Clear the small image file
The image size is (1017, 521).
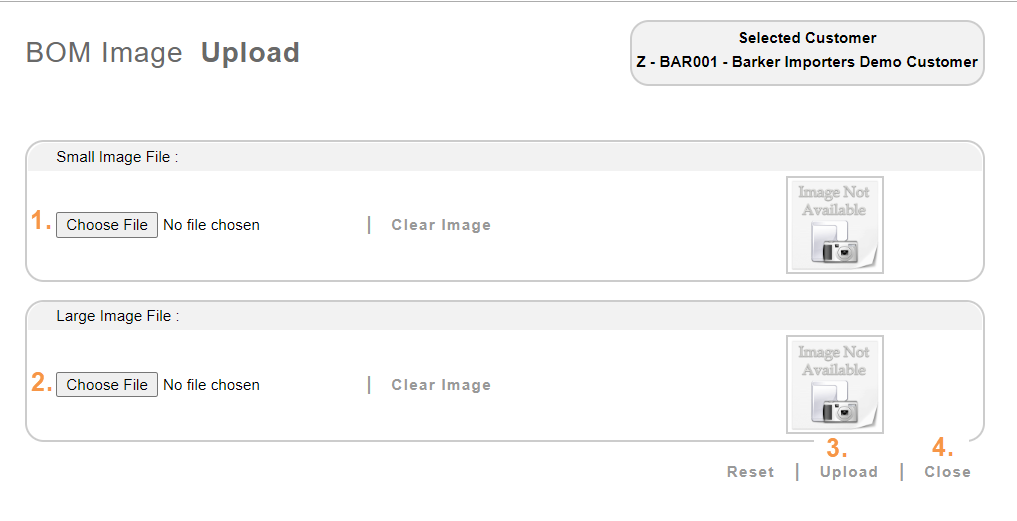441,225
